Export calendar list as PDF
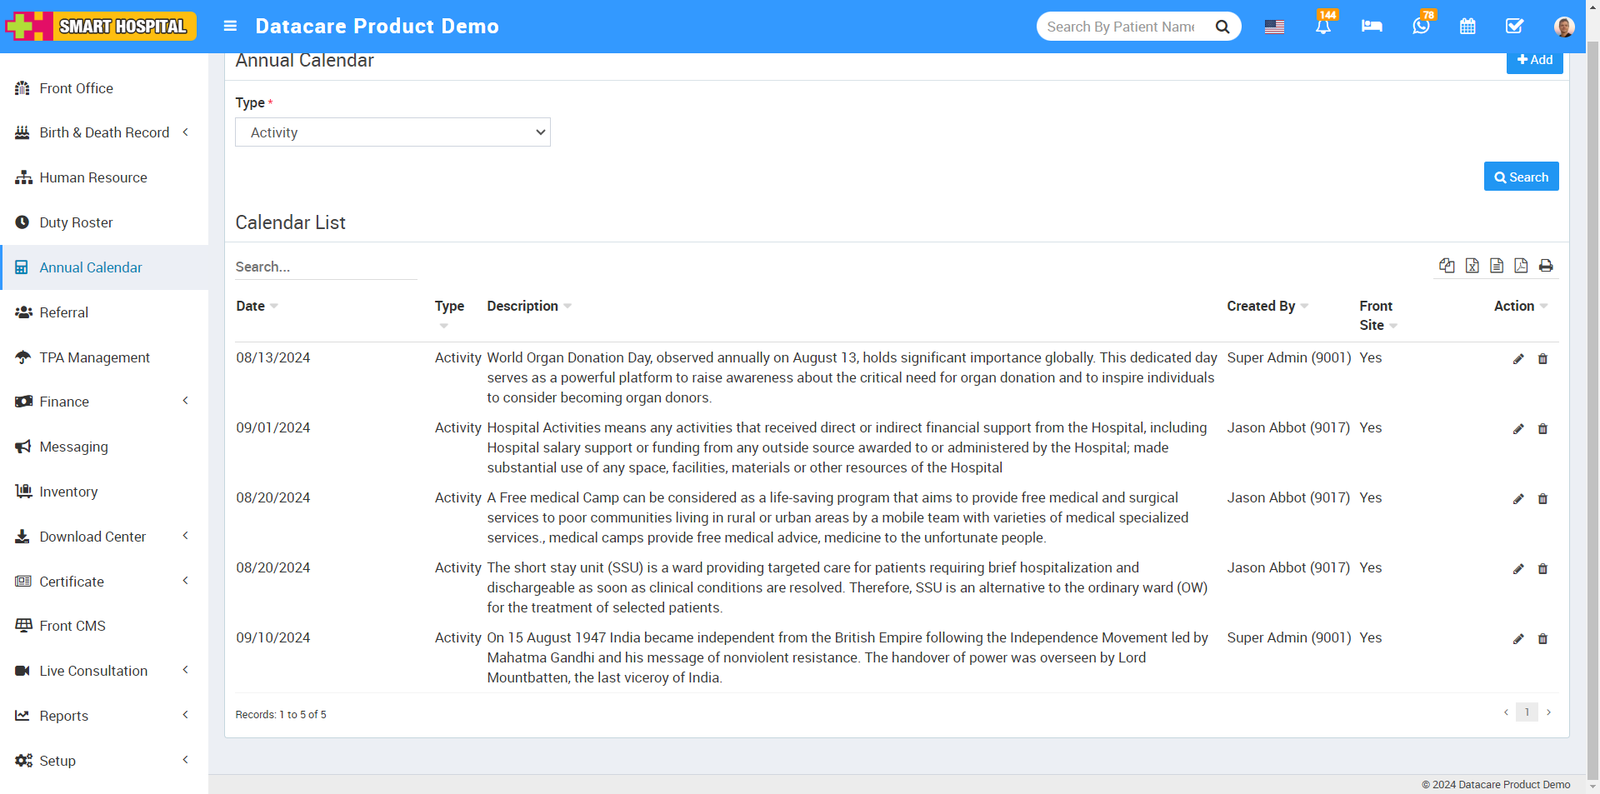Viewport: 1600px width, 794px height. coord(1521,266)
